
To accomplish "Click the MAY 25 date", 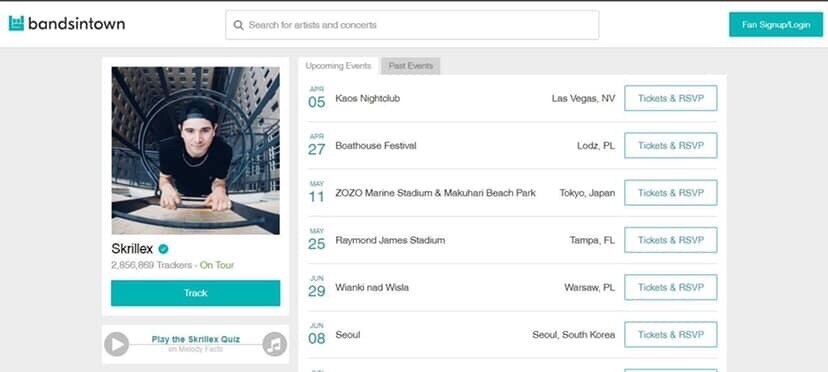I will click(x=316, y=239).
